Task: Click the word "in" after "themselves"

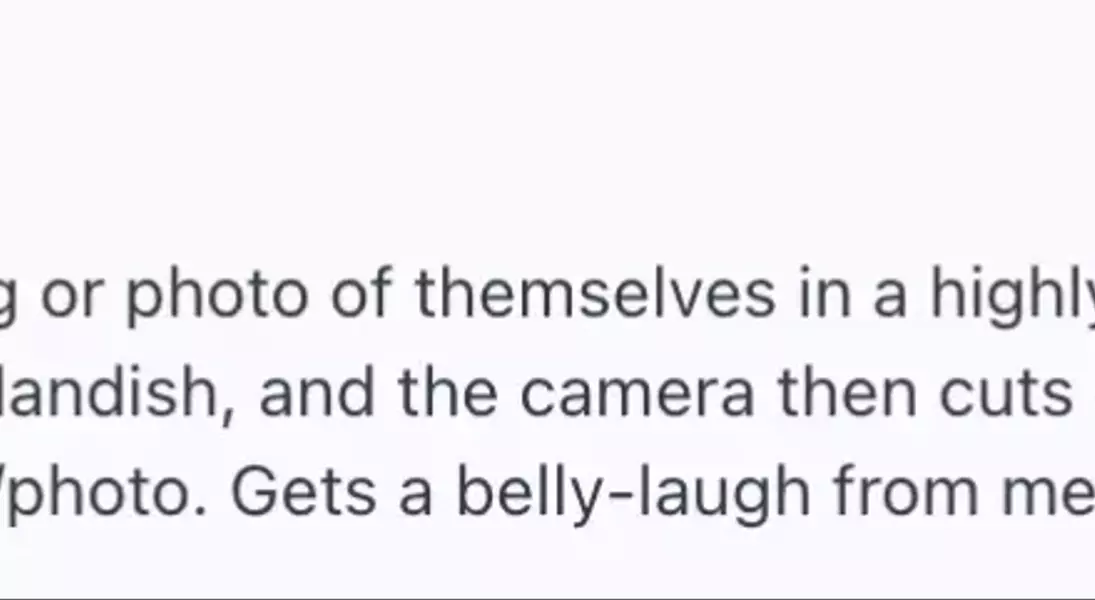Action: click(823, 295)
